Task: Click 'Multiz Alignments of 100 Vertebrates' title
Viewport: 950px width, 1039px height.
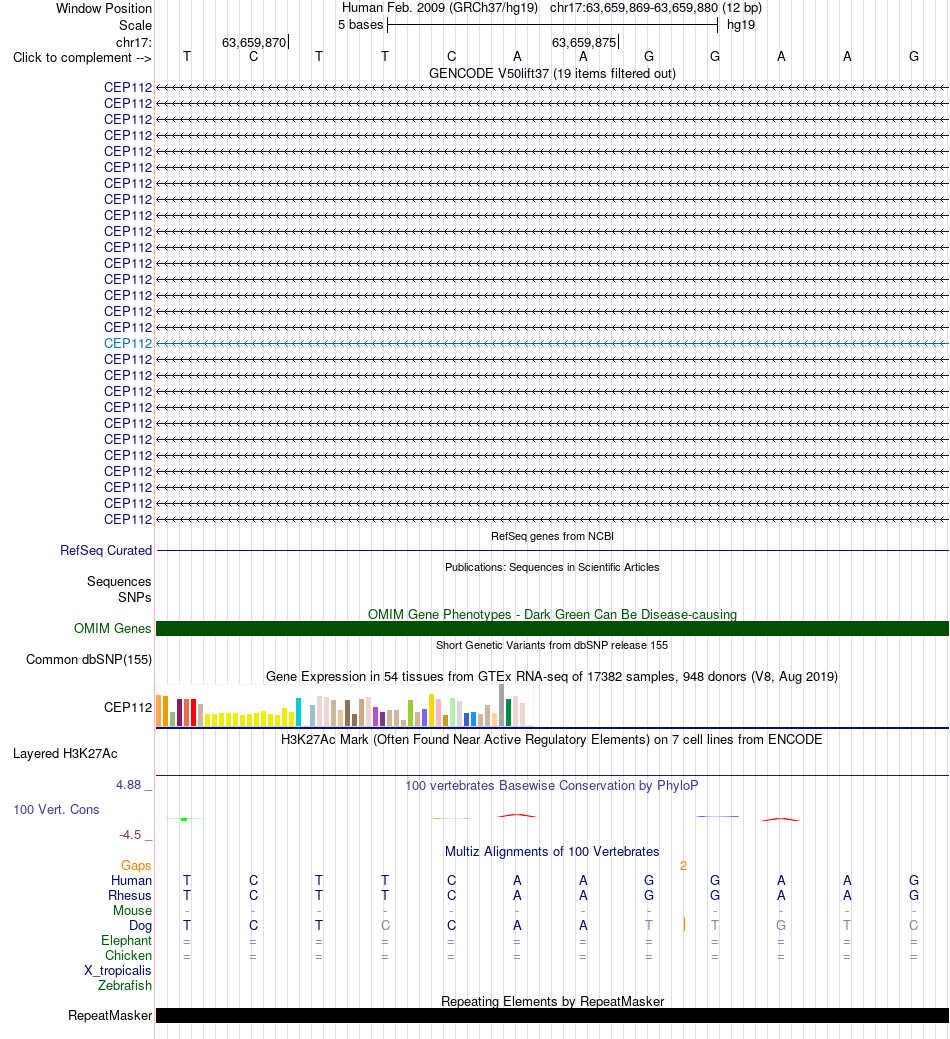Action: coord(552,851)
